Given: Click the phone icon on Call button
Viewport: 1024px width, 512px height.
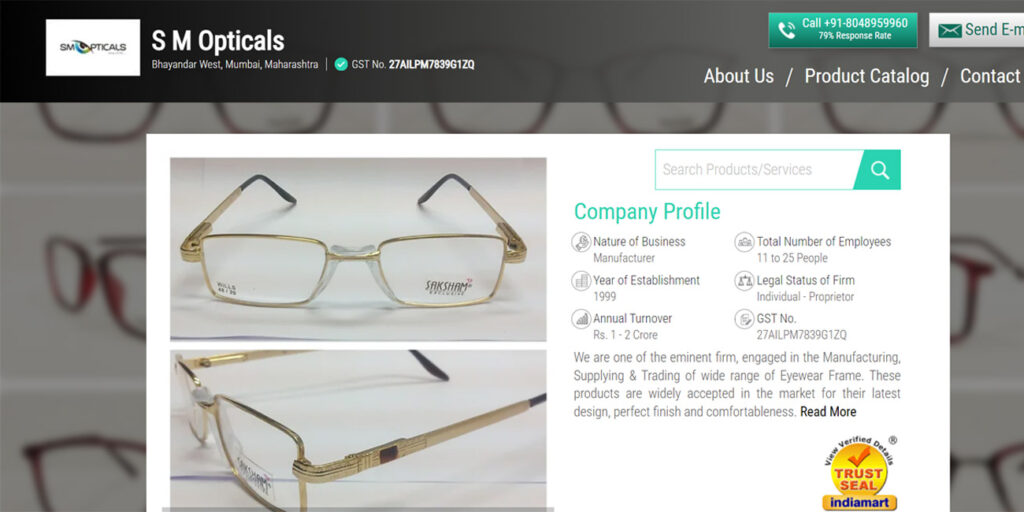Looking at the screenshot, I should point(787,31).
